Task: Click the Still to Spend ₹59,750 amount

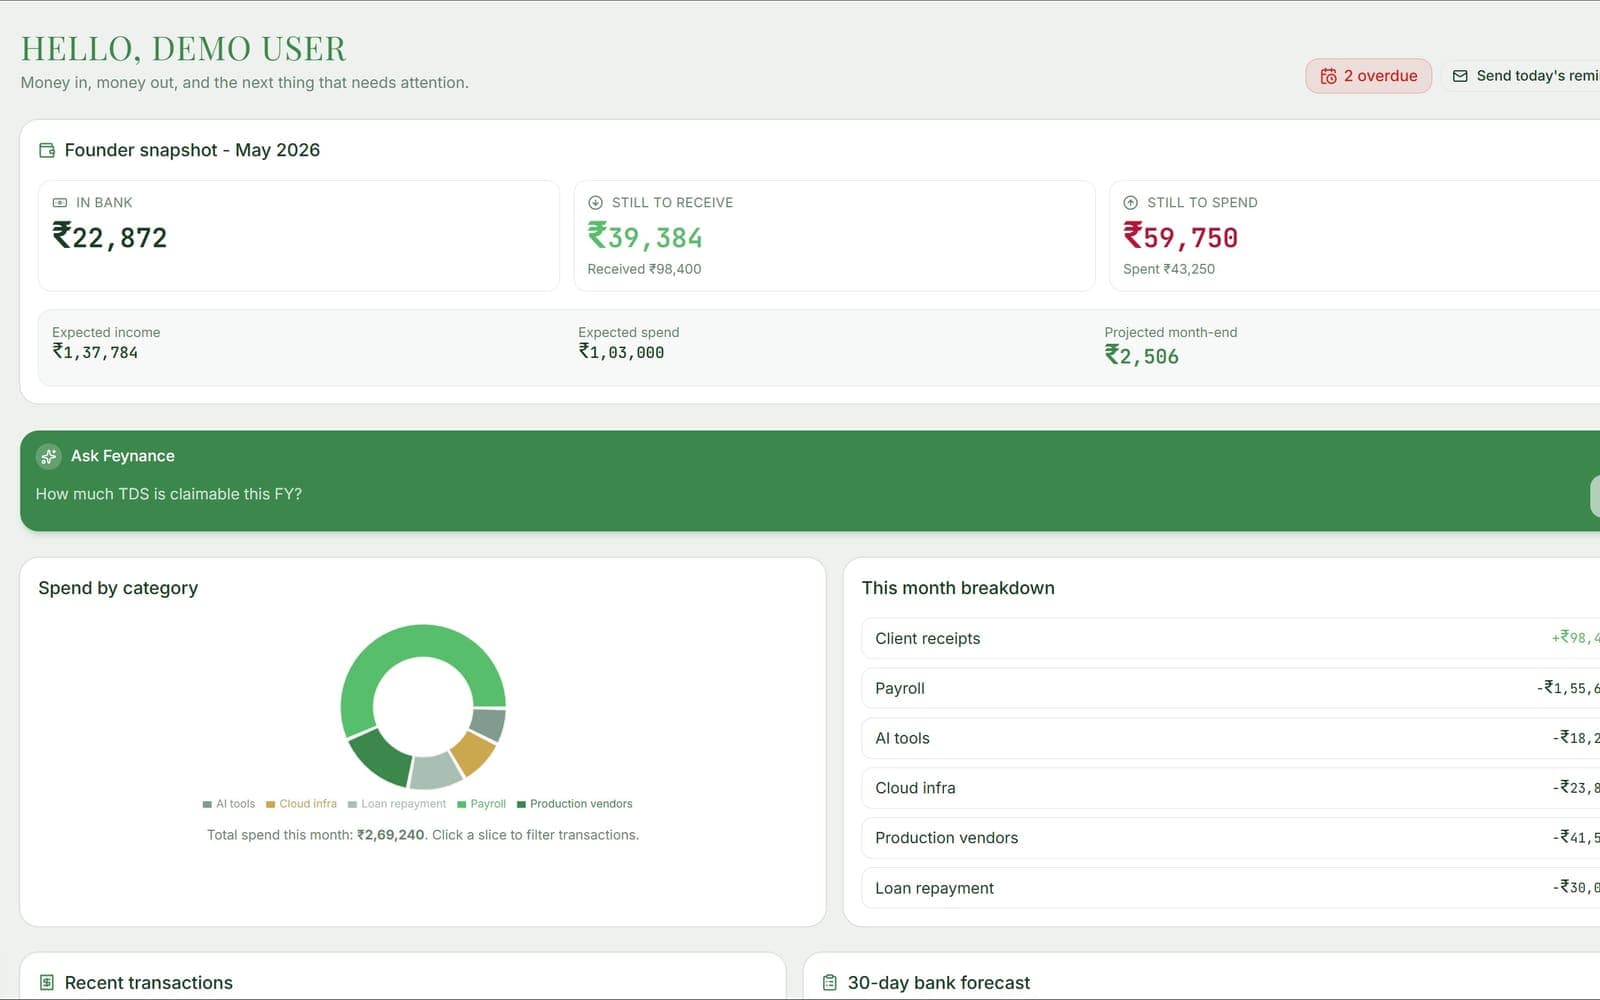Action: point(1181,237)
